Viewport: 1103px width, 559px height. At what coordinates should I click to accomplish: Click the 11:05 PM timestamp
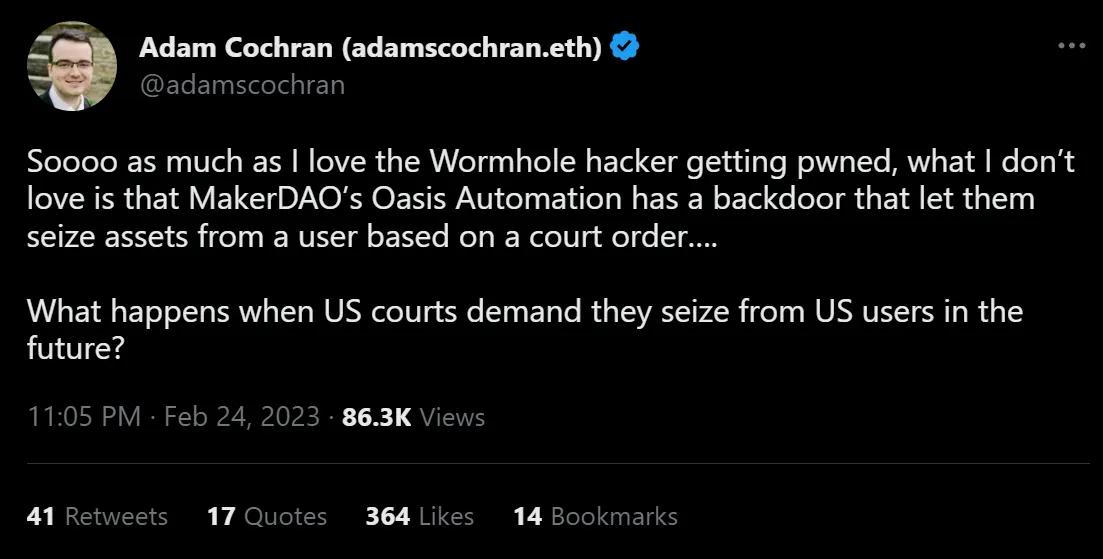[84, 416]
